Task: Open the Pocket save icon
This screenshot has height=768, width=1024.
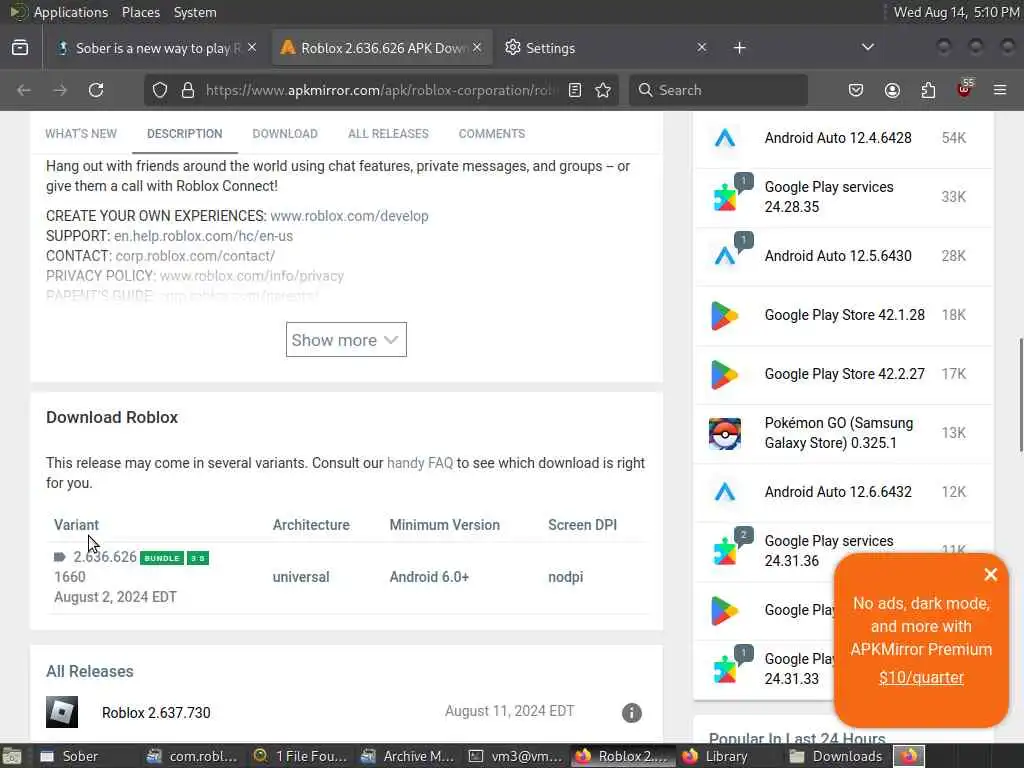Action: (x=856, y=90)
